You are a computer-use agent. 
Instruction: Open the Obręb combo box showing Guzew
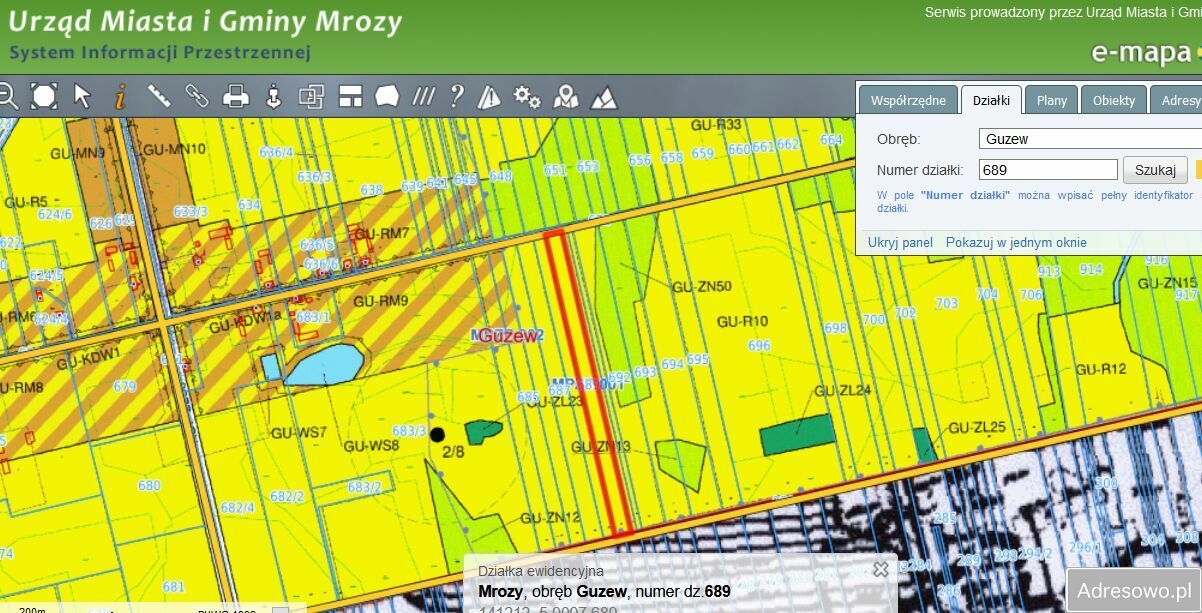(1090, 139)
